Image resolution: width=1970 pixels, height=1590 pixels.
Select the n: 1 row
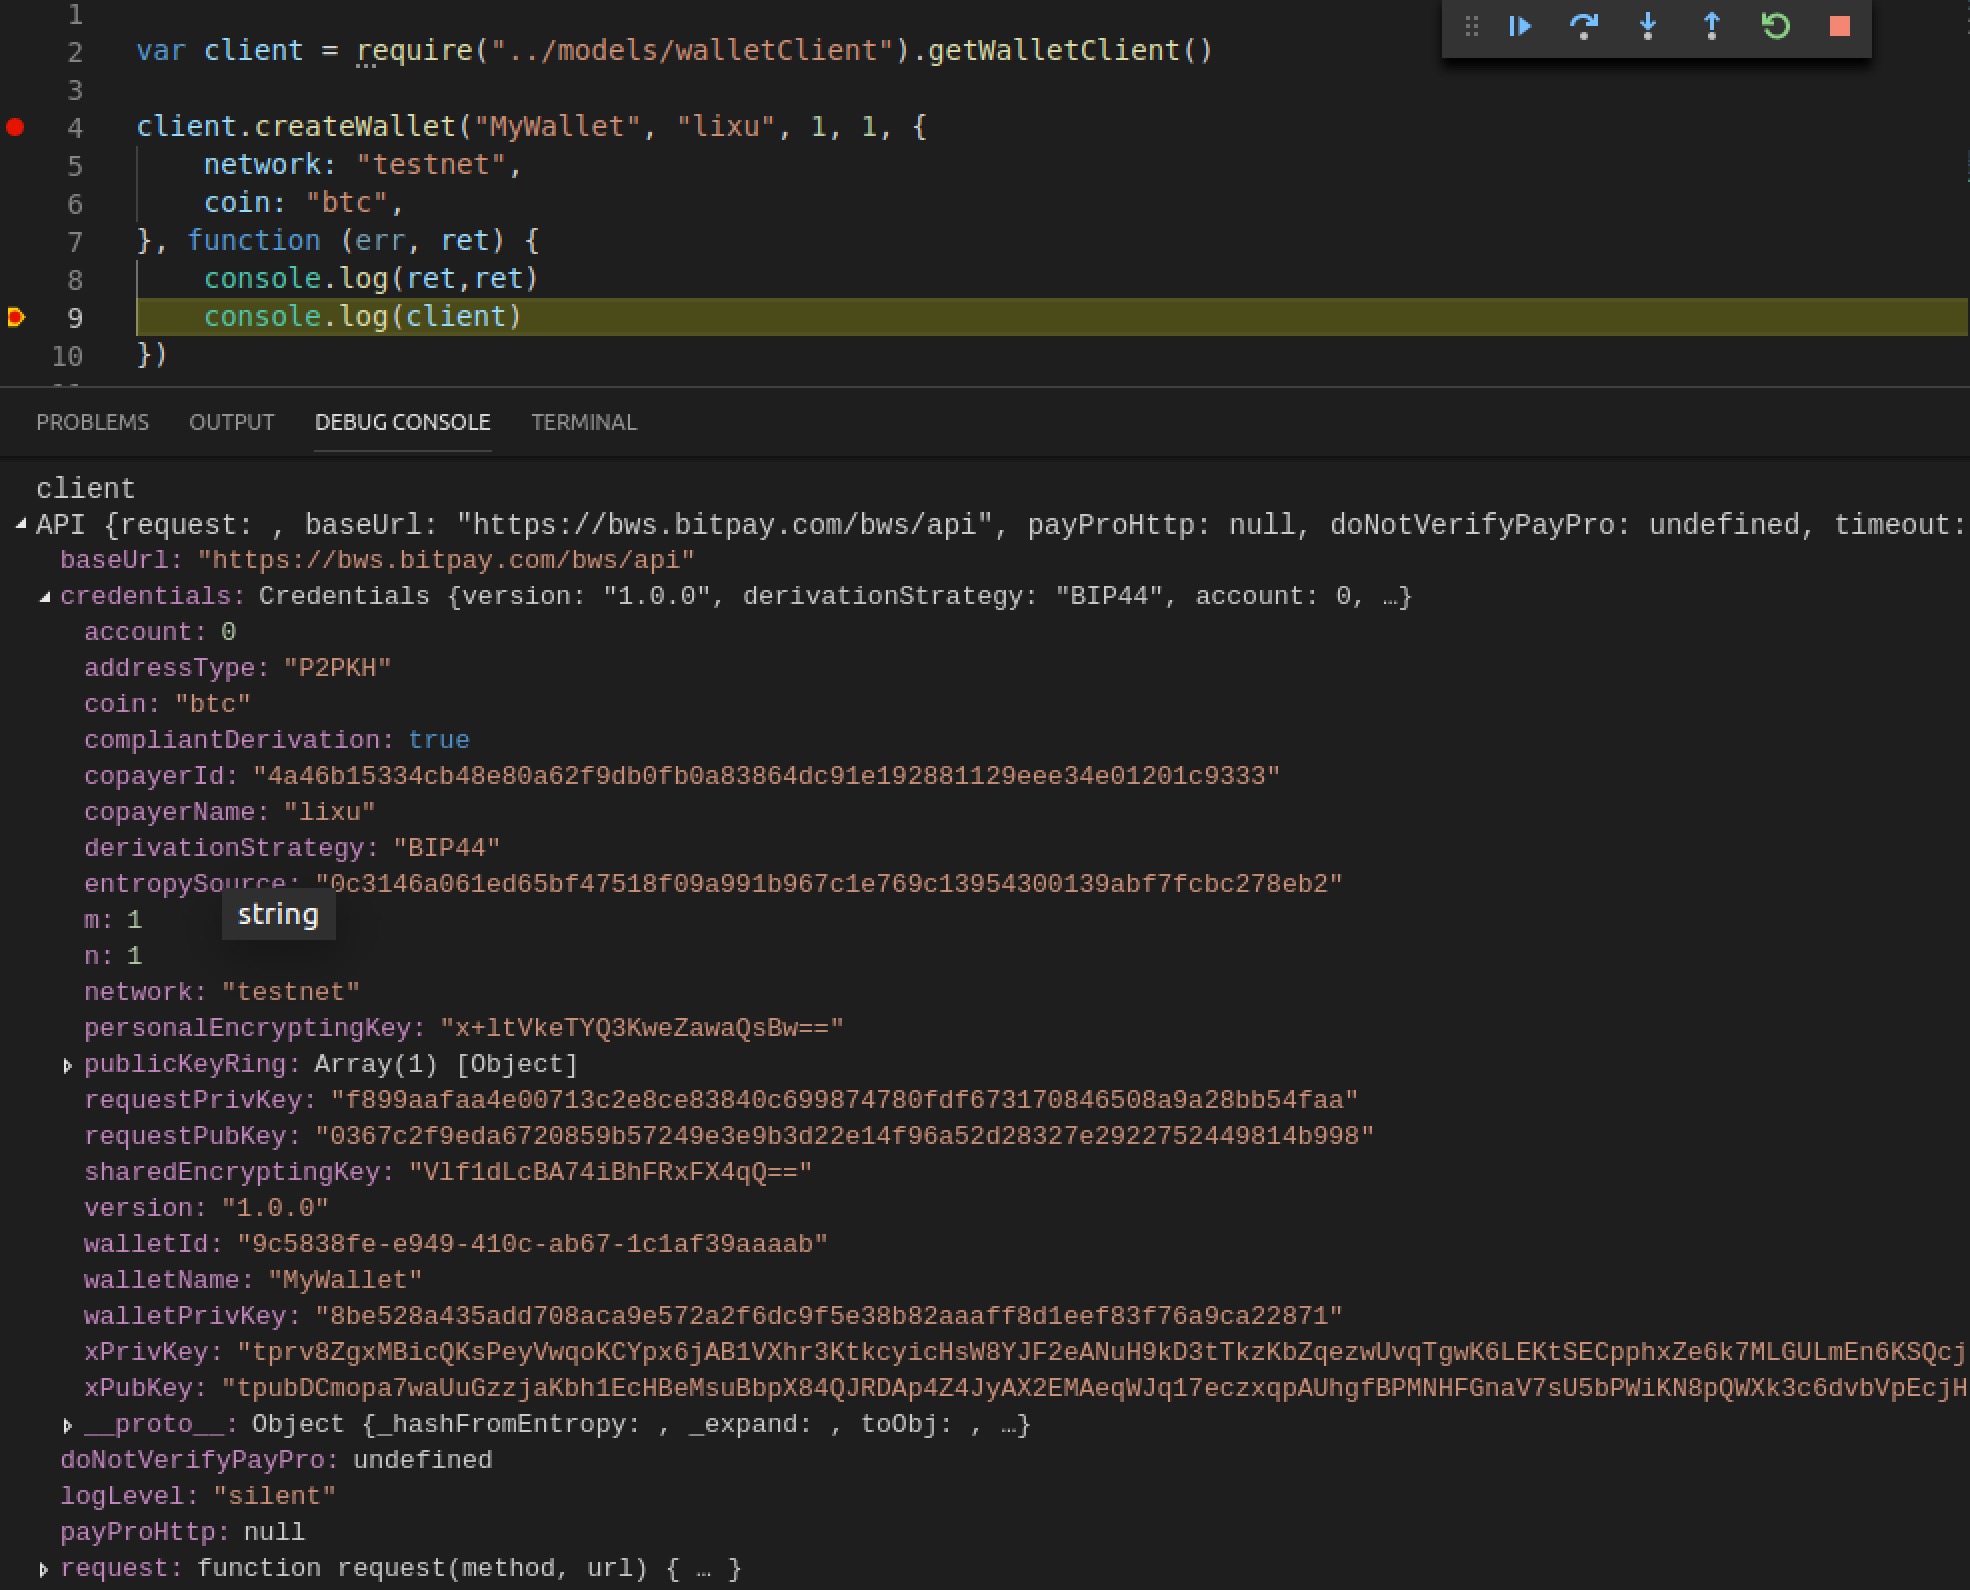click(113, 956)
